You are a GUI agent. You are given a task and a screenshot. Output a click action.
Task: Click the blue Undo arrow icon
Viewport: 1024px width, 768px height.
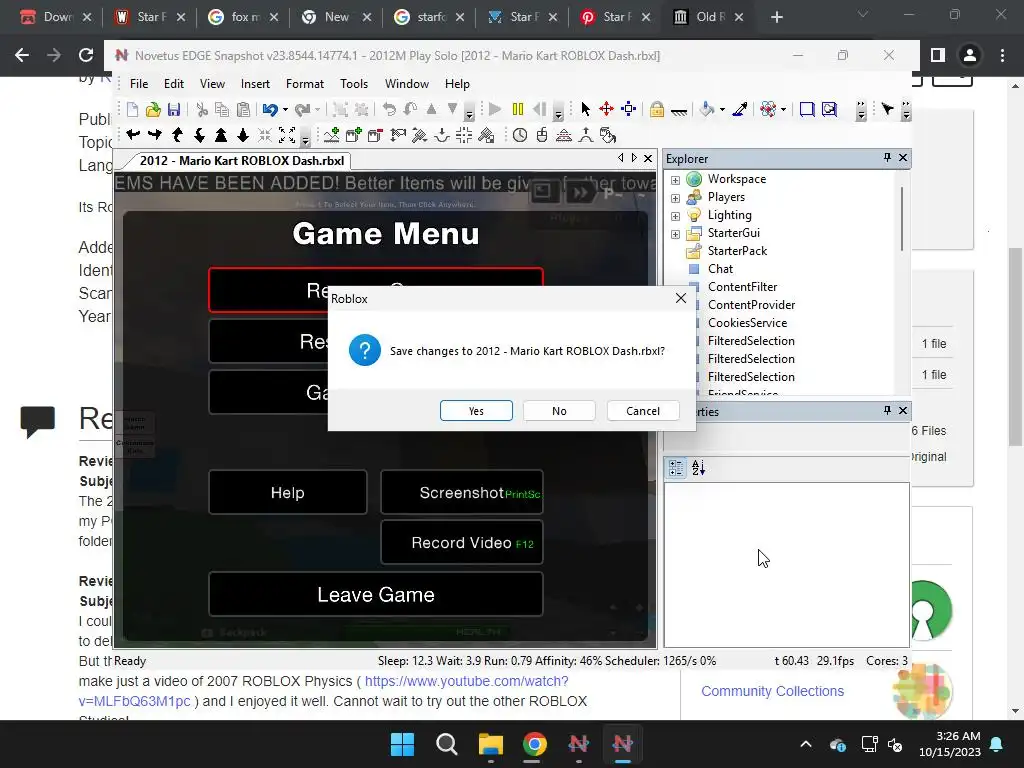[x=270, y=110]
